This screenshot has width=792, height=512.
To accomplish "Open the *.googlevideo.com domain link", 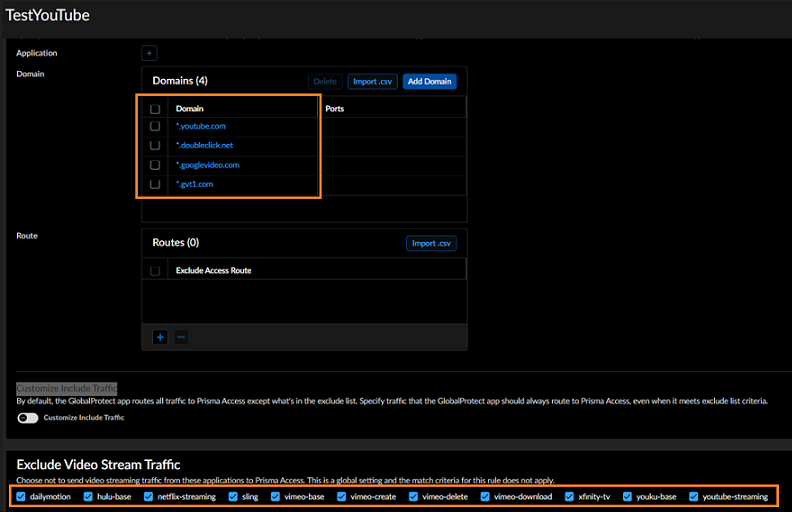I will point(208,165).
